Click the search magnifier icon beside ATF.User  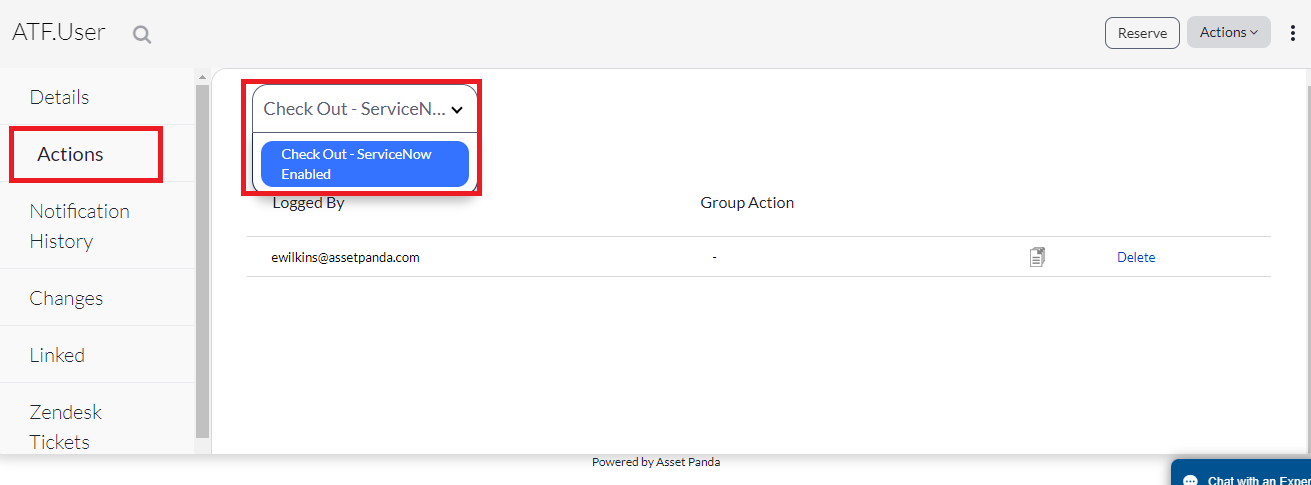pyautogui.click(x=142, y=35)
